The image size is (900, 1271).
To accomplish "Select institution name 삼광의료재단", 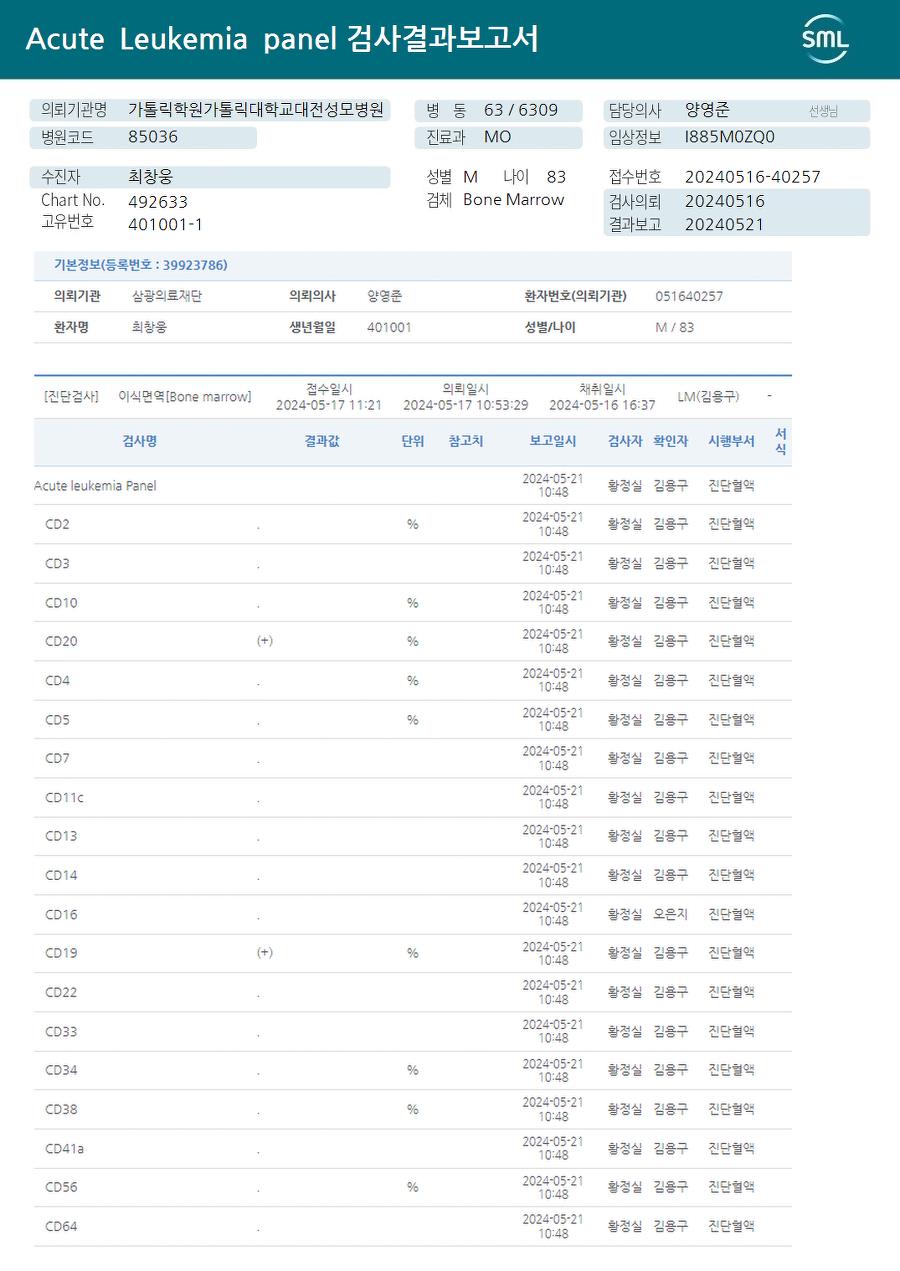I will pos(167,297).
